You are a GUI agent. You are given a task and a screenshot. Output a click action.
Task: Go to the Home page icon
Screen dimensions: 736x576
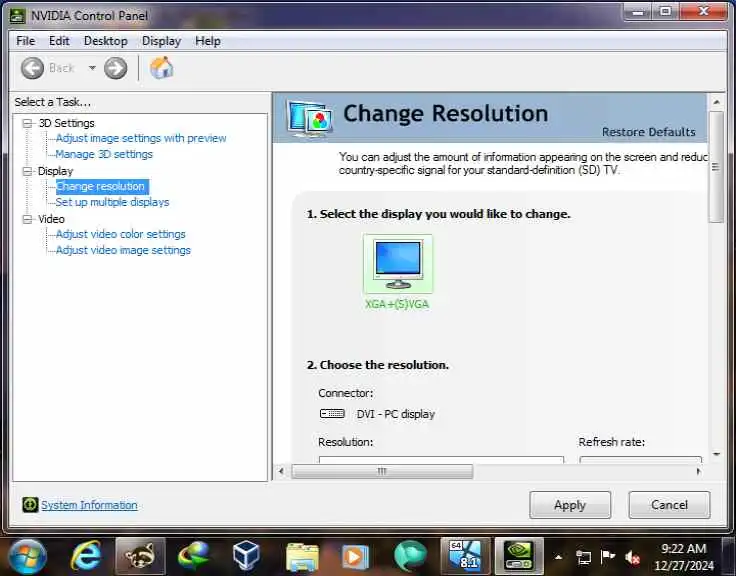pyautogui.click(x=161, y=68)
